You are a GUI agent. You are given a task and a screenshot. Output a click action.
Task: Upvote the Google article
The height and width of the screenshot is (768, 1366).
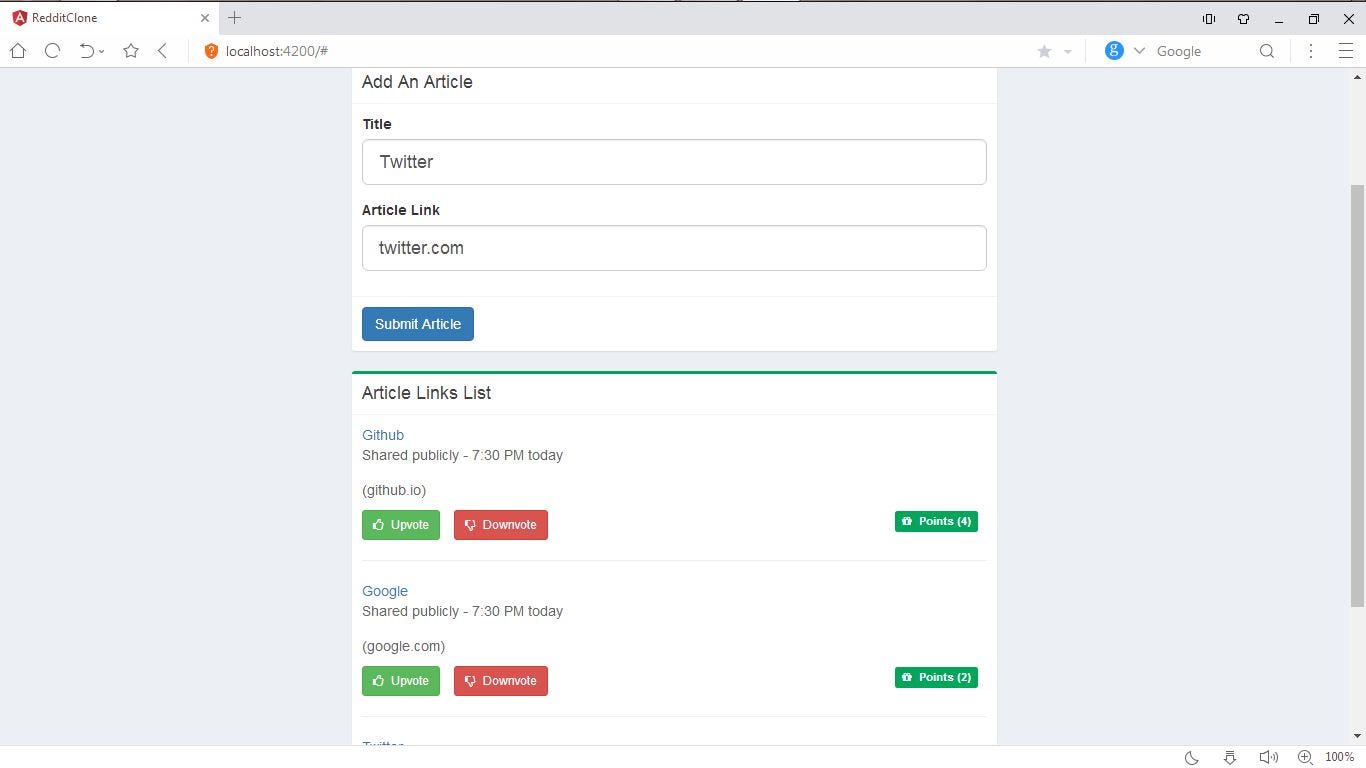point(401,681)
